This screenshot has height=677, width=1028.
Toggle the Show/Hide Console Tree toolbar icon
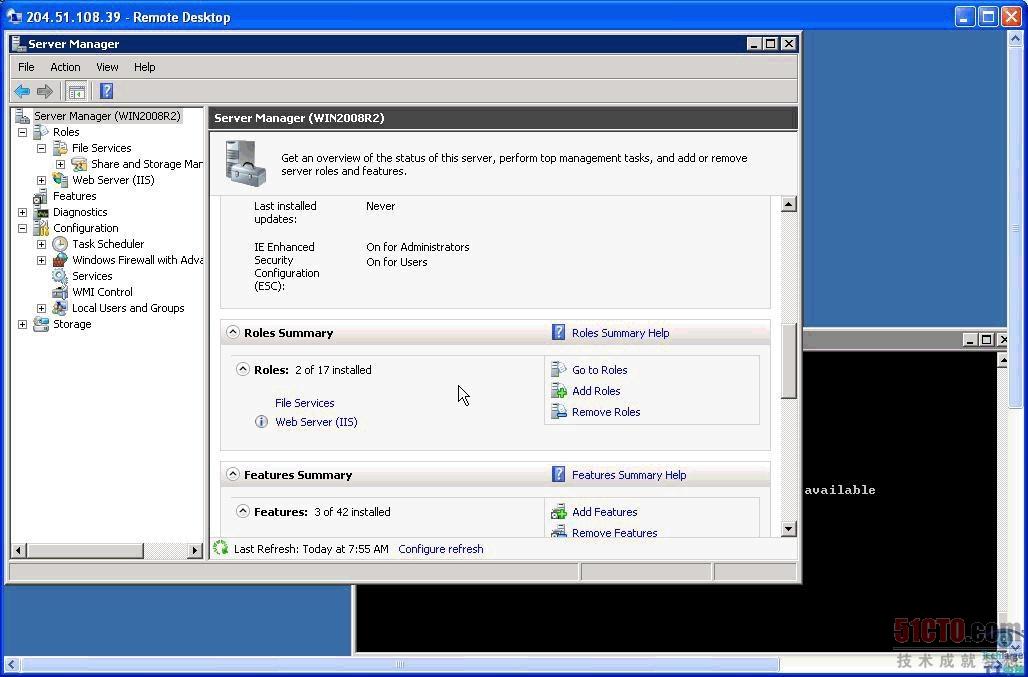click(77, 91)
